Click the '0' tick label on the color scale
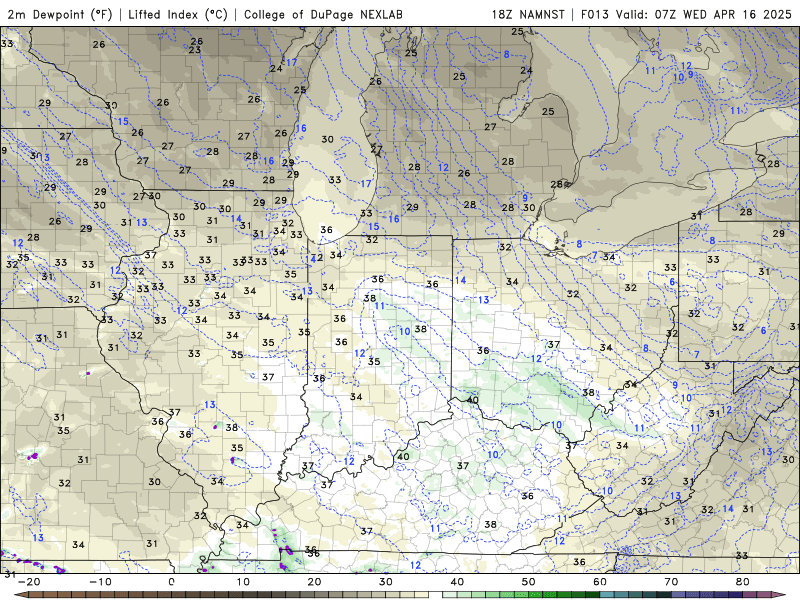800x600 pixels. click(x=171, y=582)
